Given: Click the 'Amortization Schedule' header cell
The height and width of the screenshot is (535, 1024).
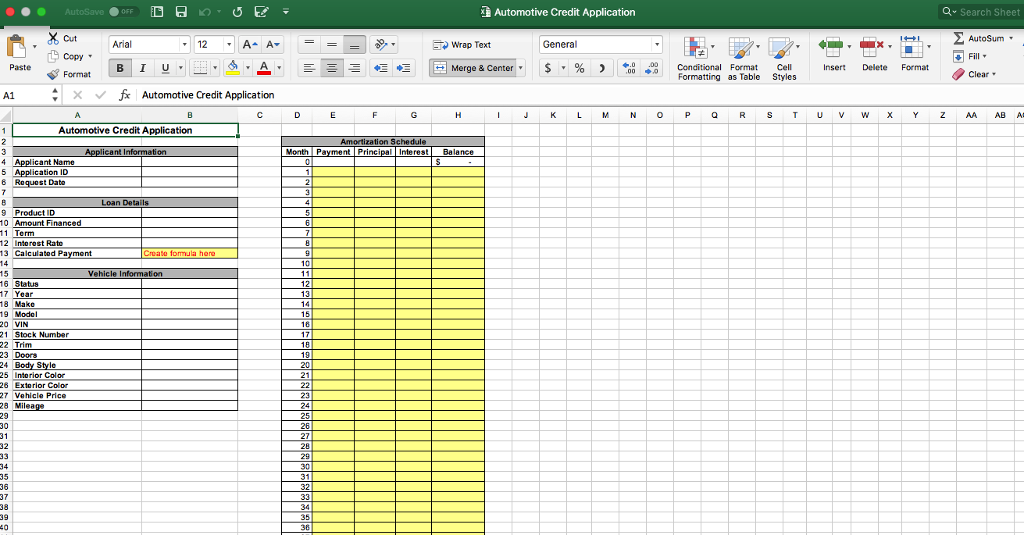Looking at the screenshot, I should pos(383,142).
